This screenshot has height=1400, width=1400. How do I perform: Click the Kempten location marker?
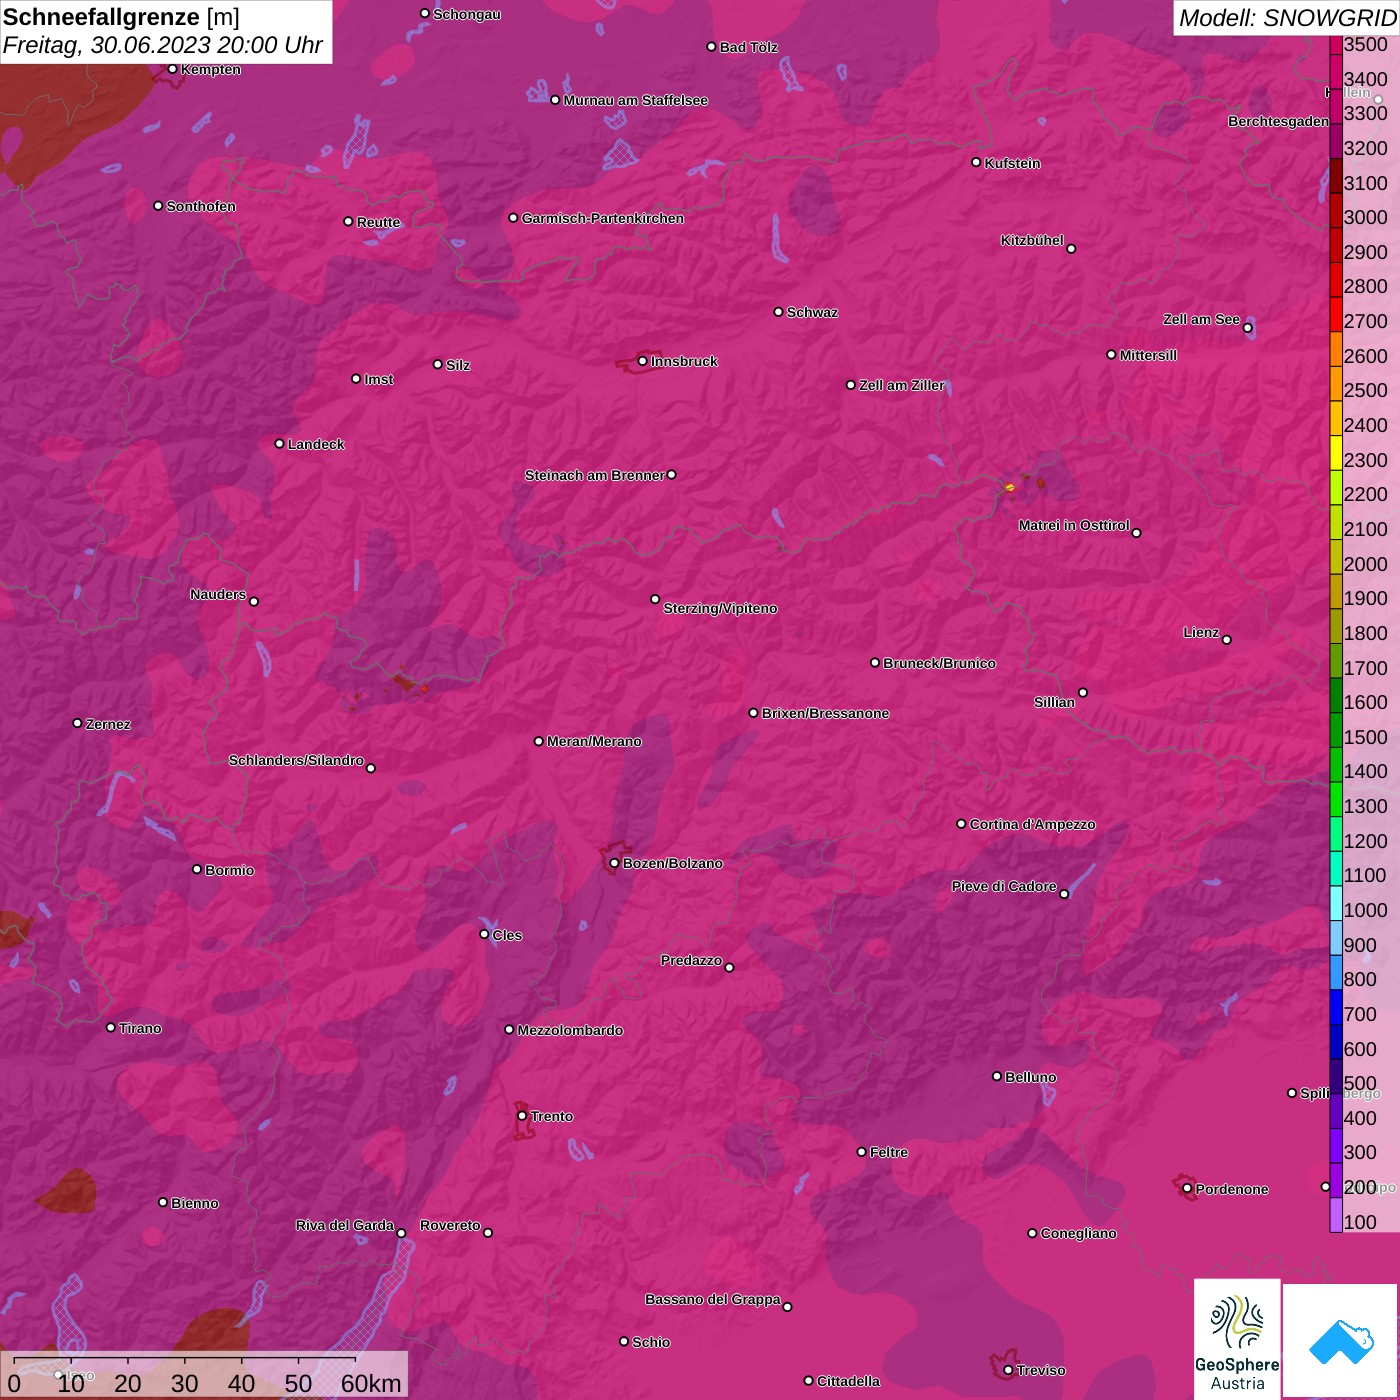tap(173, 69)
